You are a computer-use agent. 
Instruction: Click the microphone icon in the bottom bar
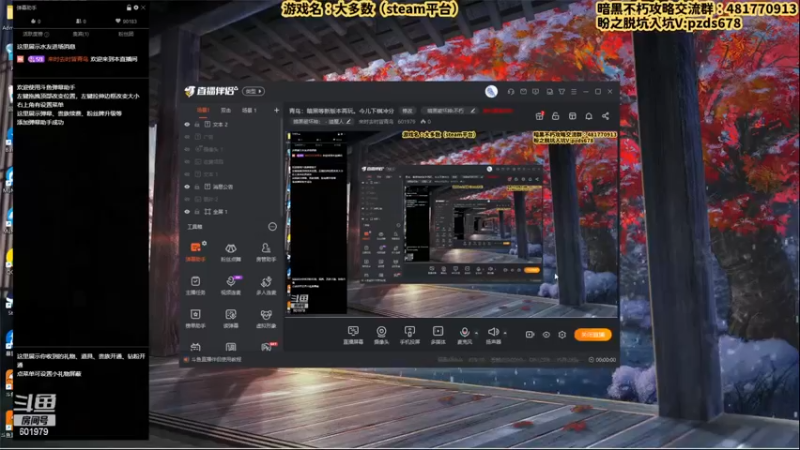click(x=464, y=332)
